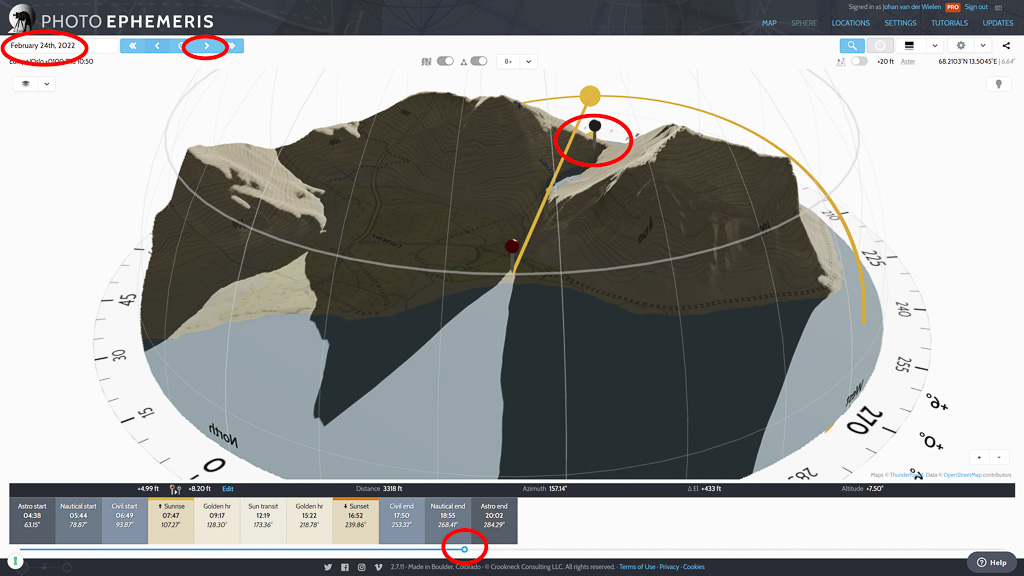Toggle the terrain triangle switch
Screen dimensions: 1024x576
point(478,62)
